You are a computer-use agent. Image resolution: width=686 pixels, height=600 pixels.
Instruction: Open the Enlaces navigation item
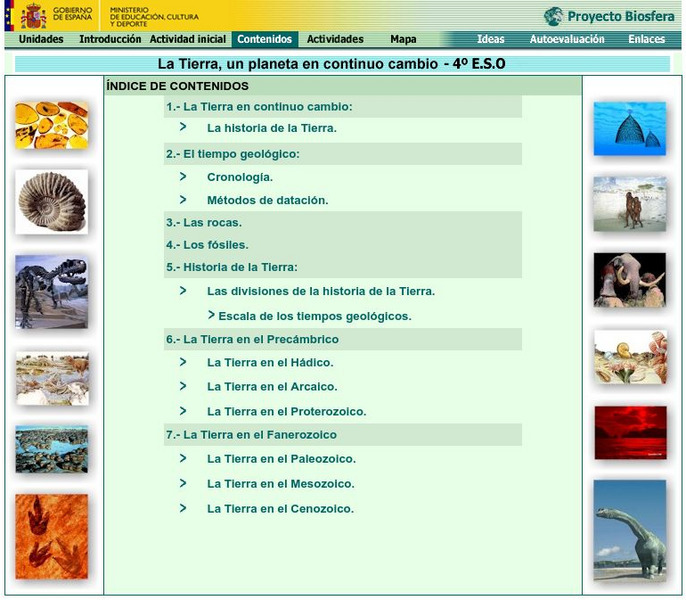pyautogui.click(x=647, y=39)
